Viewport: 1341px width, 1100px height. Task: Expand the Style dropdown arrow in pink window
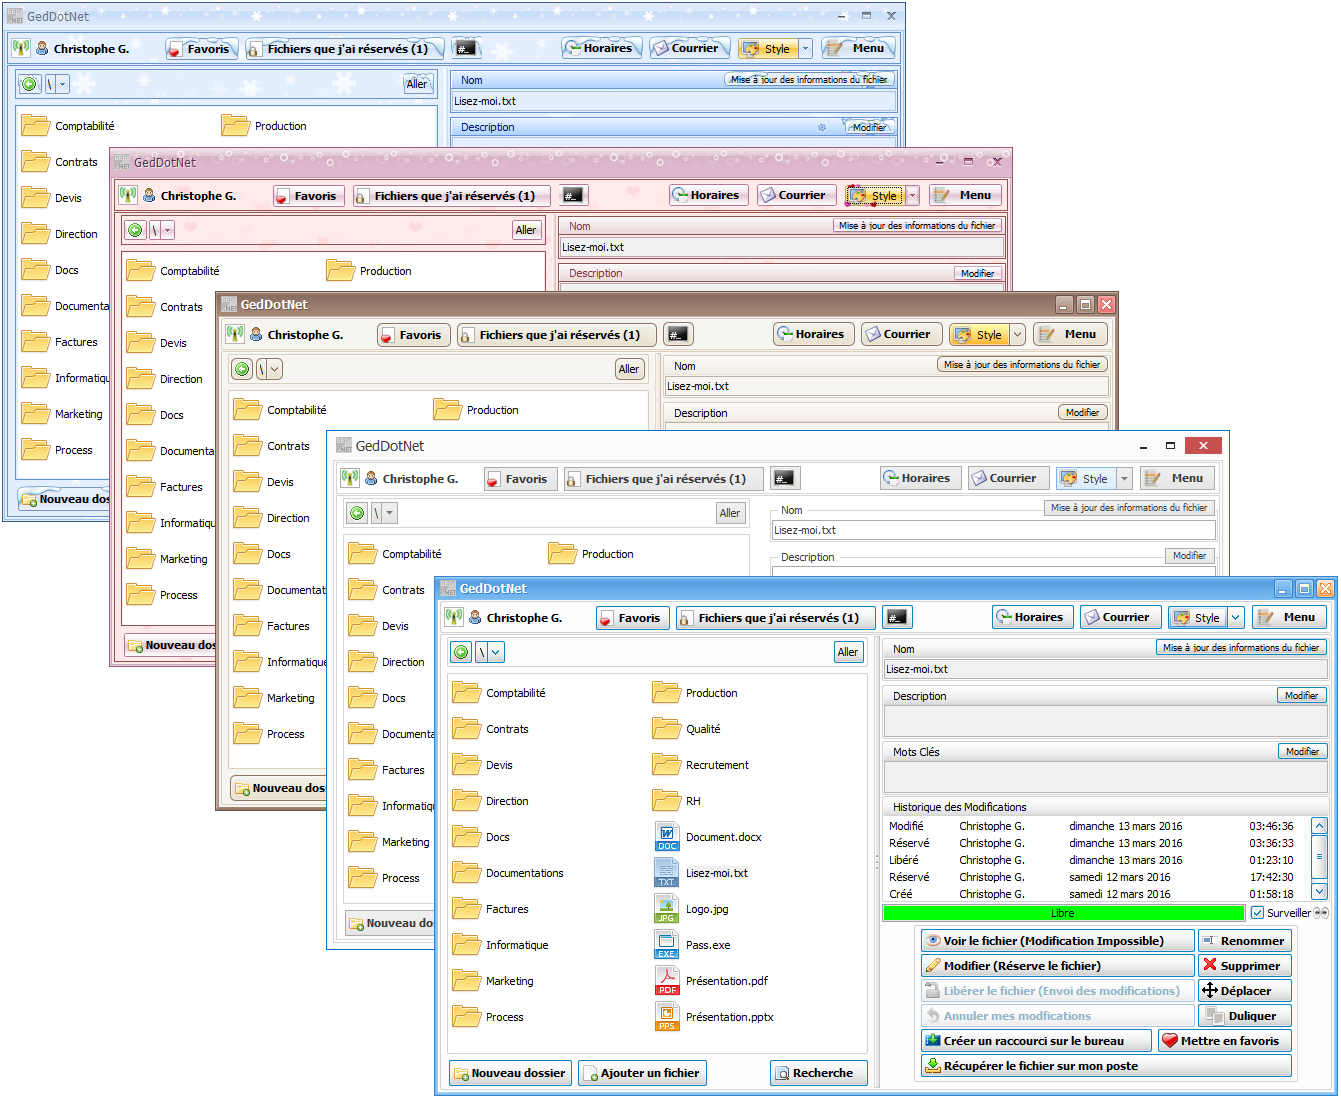point(912,196)
